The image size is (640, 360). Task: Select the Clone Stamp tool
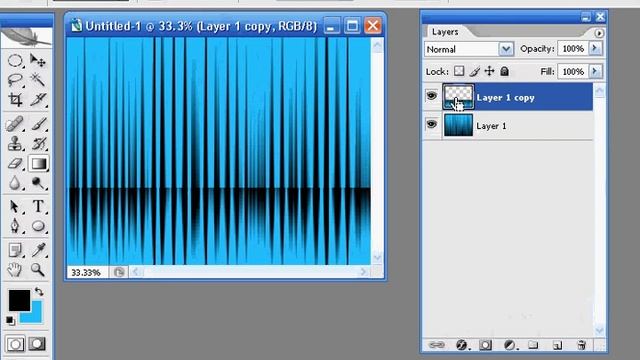coord(15,144)
